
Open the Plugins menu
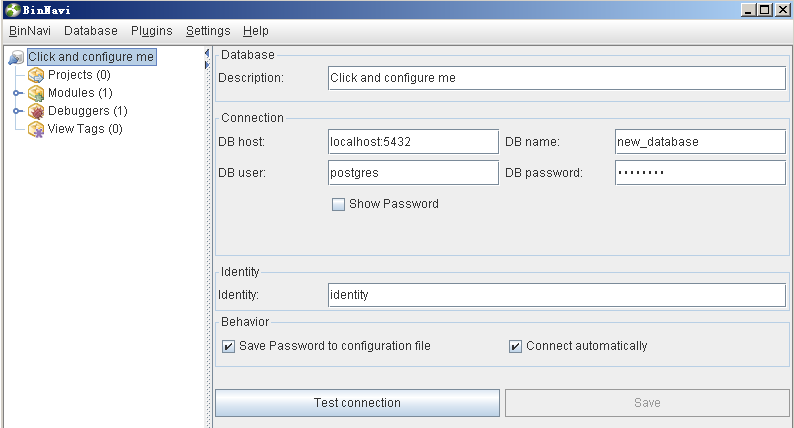click(151, 31)
